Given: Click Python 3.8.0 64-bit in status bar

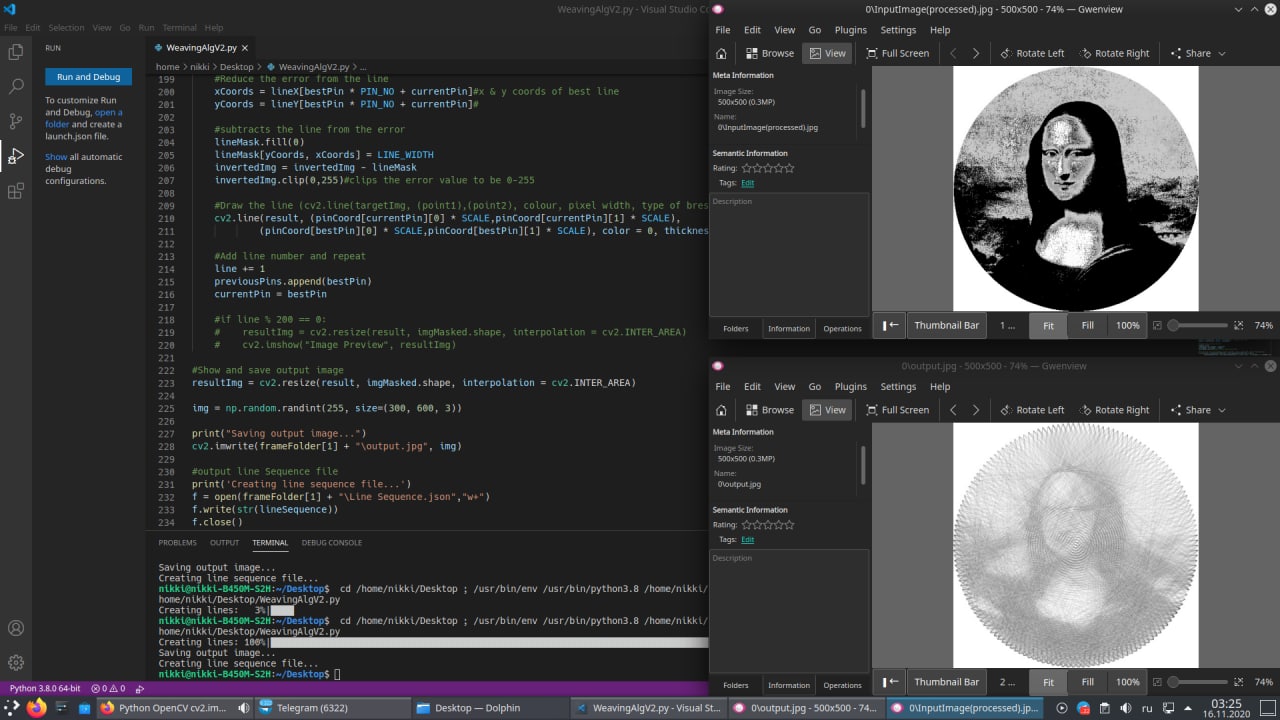Looking at the screenshot, I should (x=43, y=689).
